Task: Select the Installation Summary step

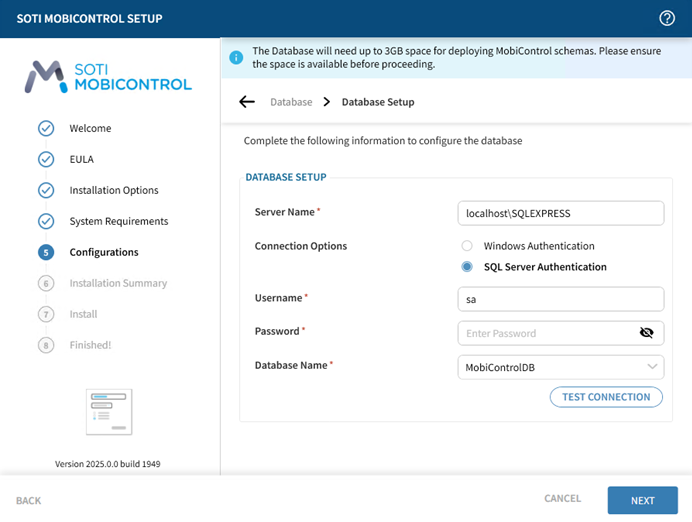Action: 117,283
